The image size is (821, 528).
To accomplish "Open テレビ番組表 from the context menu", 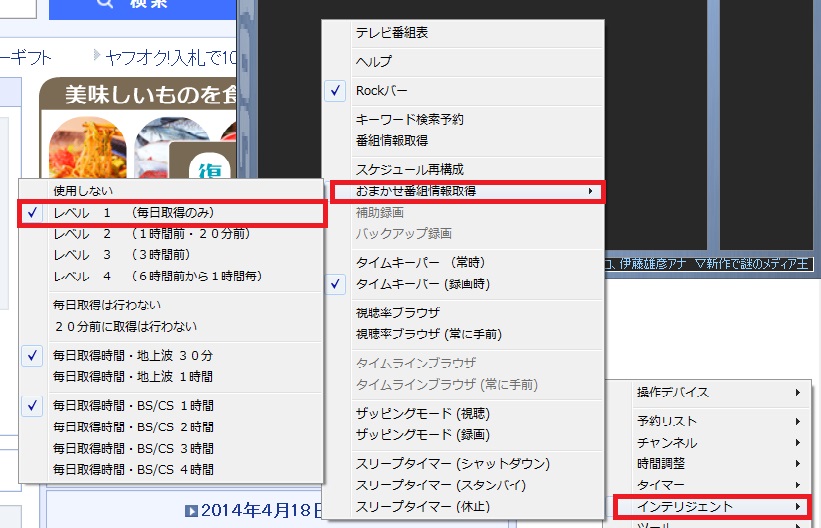I will click(392, 33).
